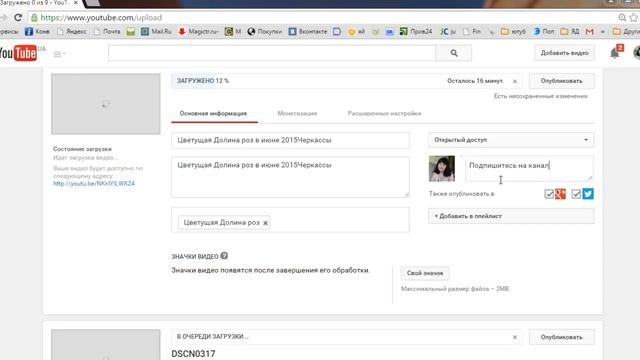Open the Fin bookmark

472,31
